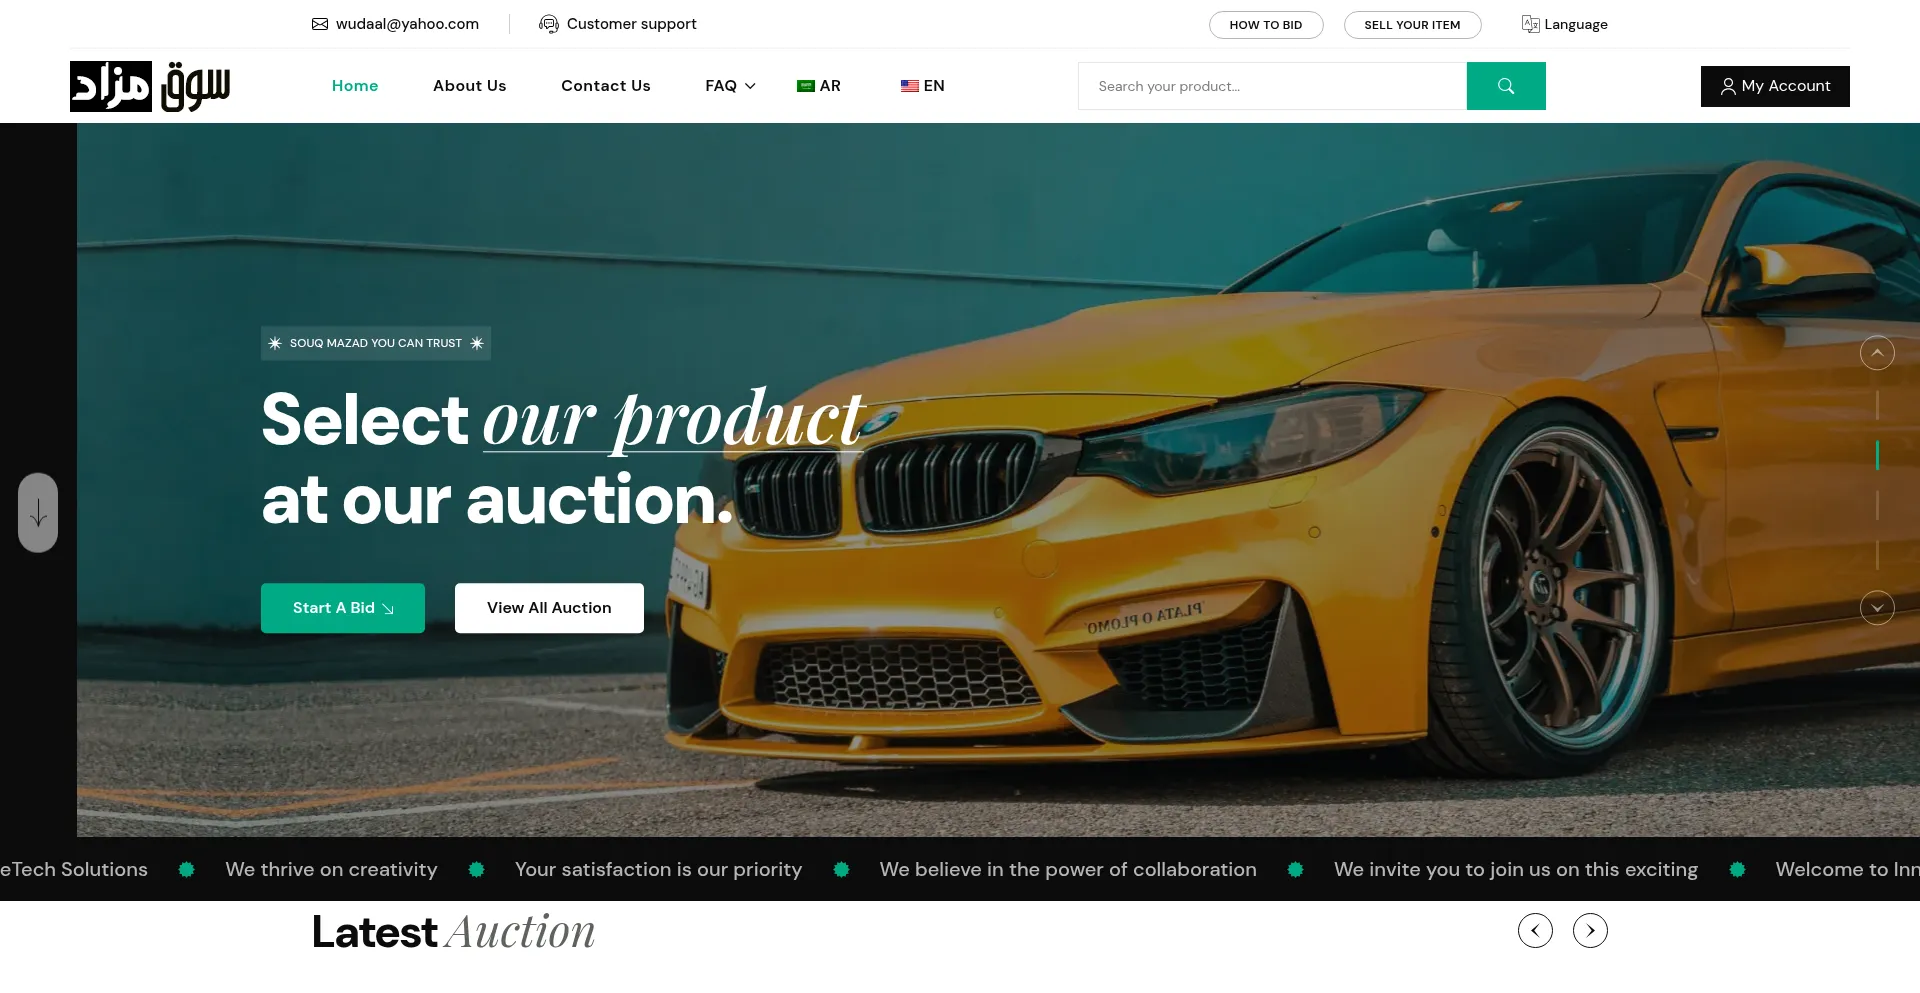Select the active teal slide indicator
This screenshot has width=1920, height=993.
point(1877,455)
